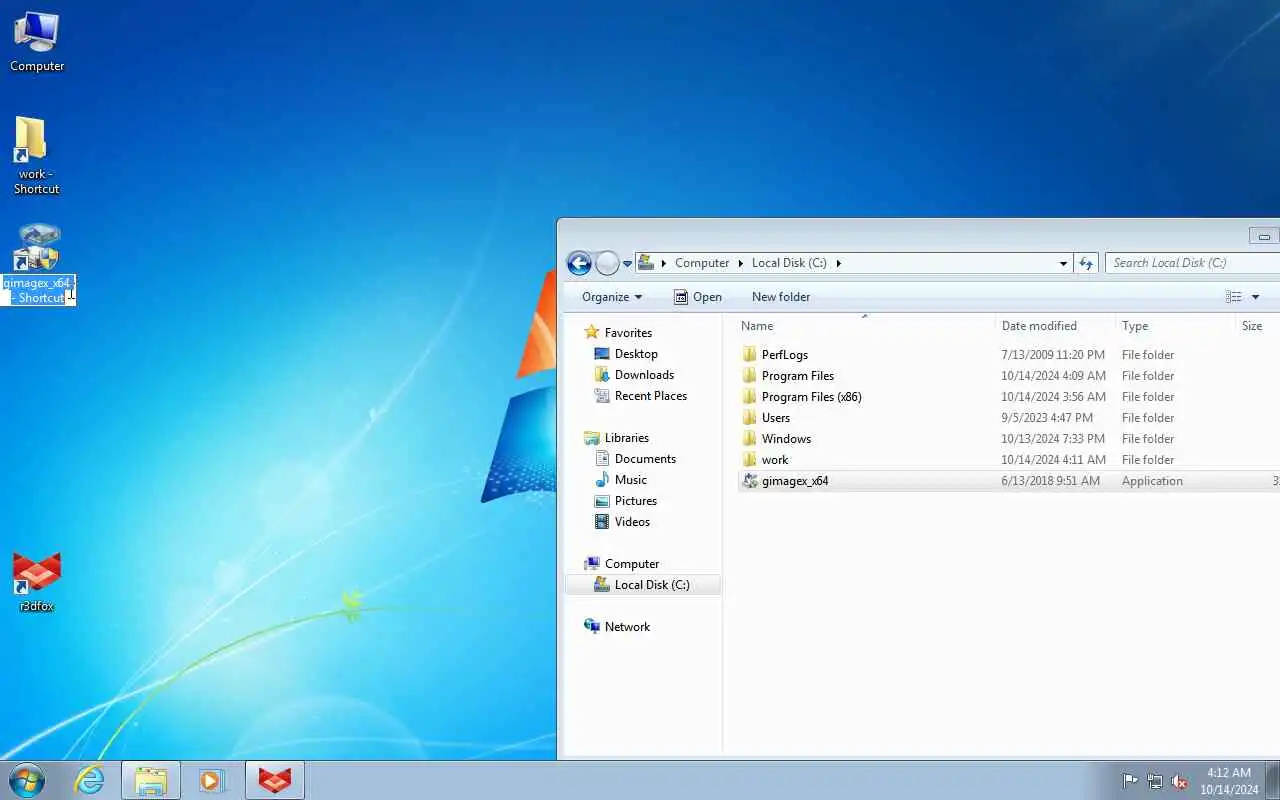Select the Program Files folder
Image resolution: width=1280 pixels, height=800 pixels.
[x=797, y=376]
